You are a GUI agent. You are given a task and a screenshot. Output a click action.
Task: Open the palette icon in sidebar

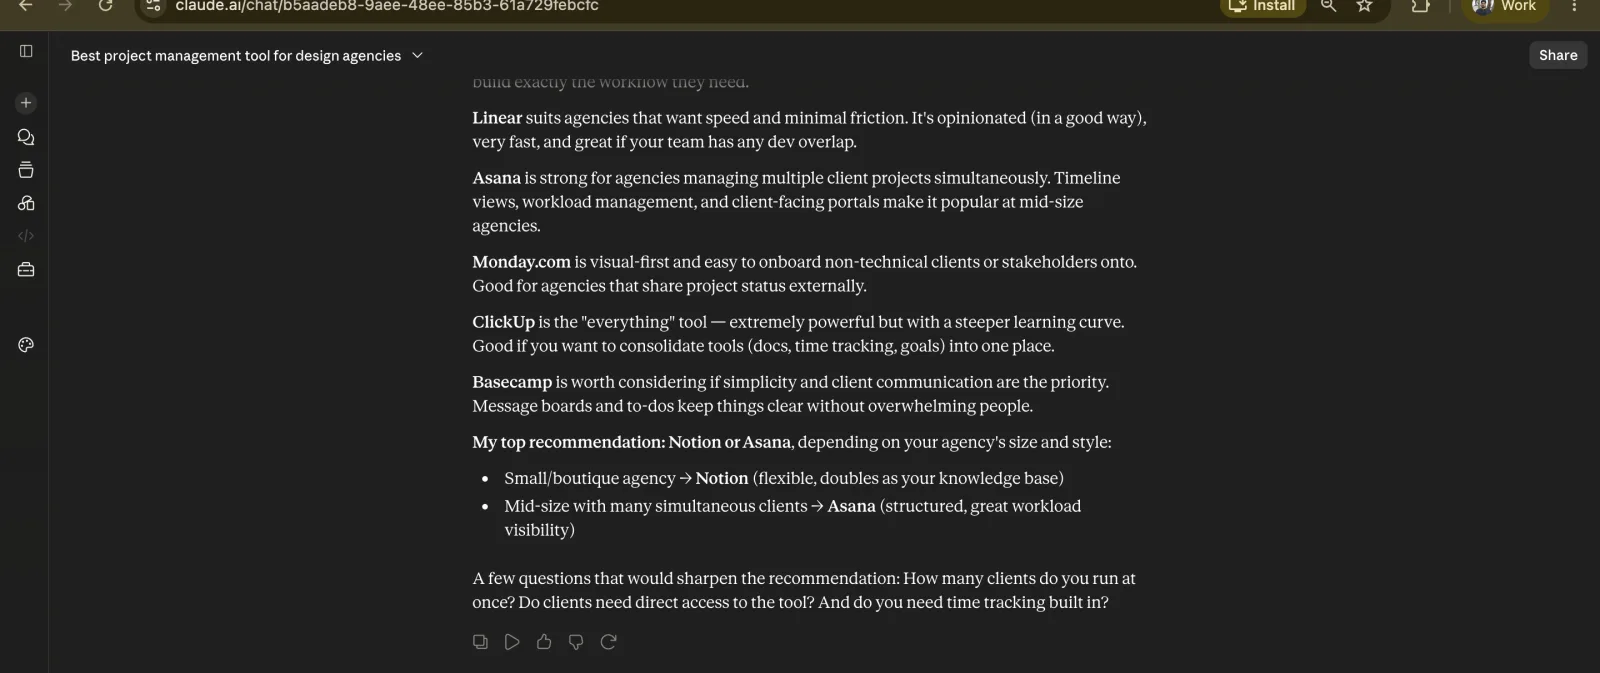26,345
